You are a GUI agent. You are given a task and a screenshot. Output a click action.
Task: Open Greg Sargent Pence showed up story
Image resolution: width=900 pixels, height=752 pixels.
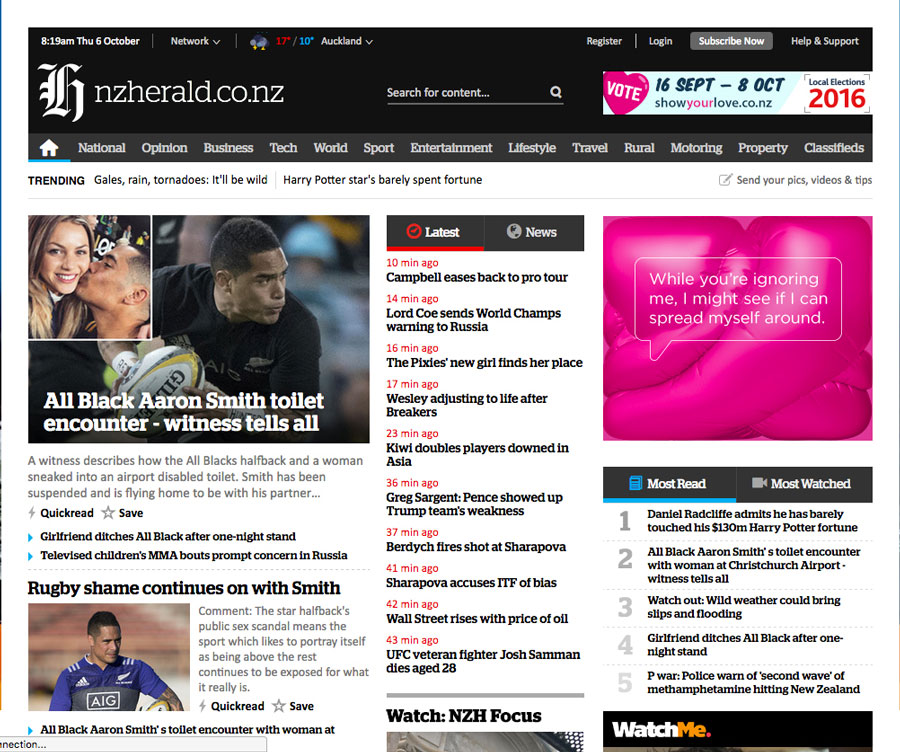pyautogui.click(x=474, y=504)
